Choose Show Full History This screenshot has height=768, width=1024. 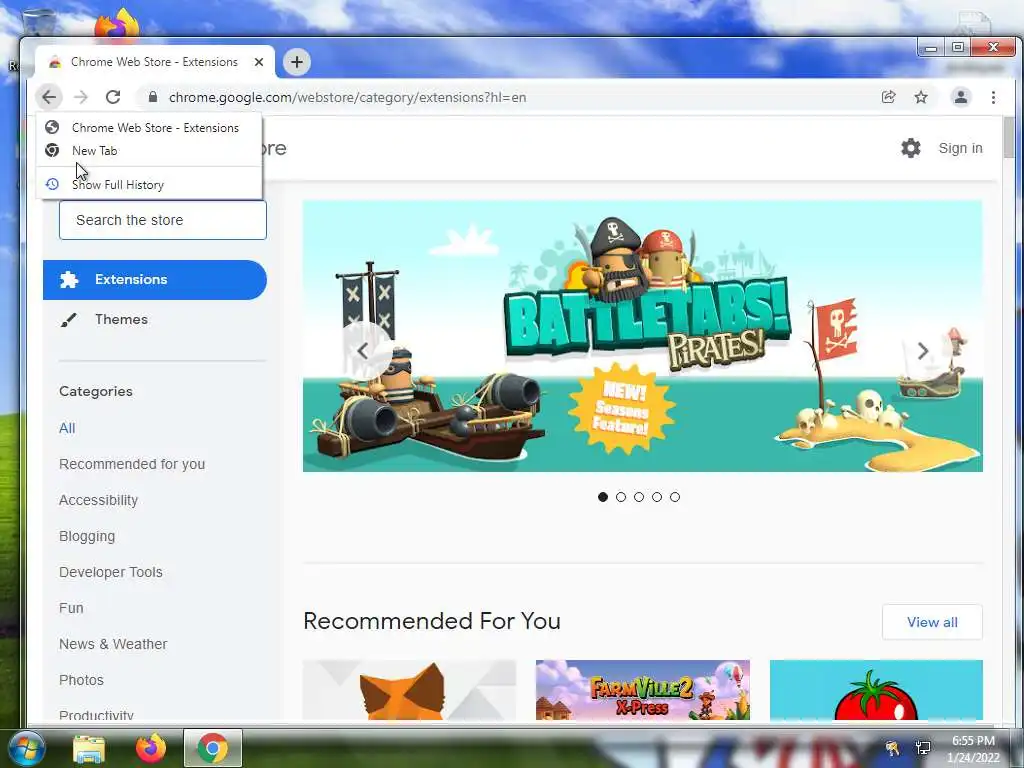point(150,185)
